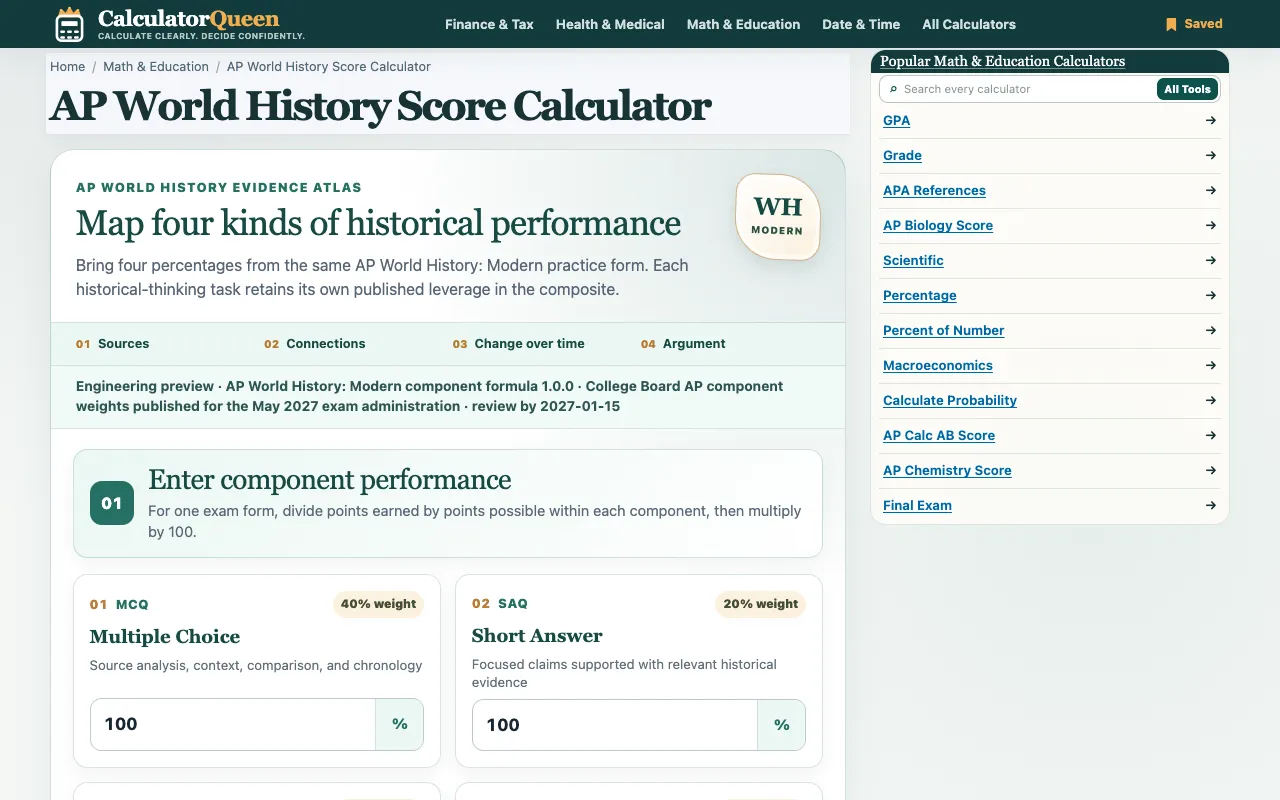Click the All Tools button
Image resolution: width=1280 pixels, height=800 pixels.
[1187, 89]
